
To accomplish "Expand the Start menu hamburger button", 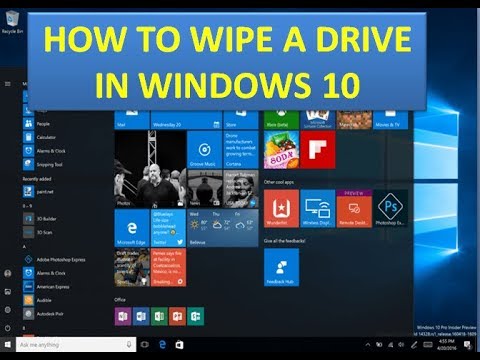I will pos(8,84).
